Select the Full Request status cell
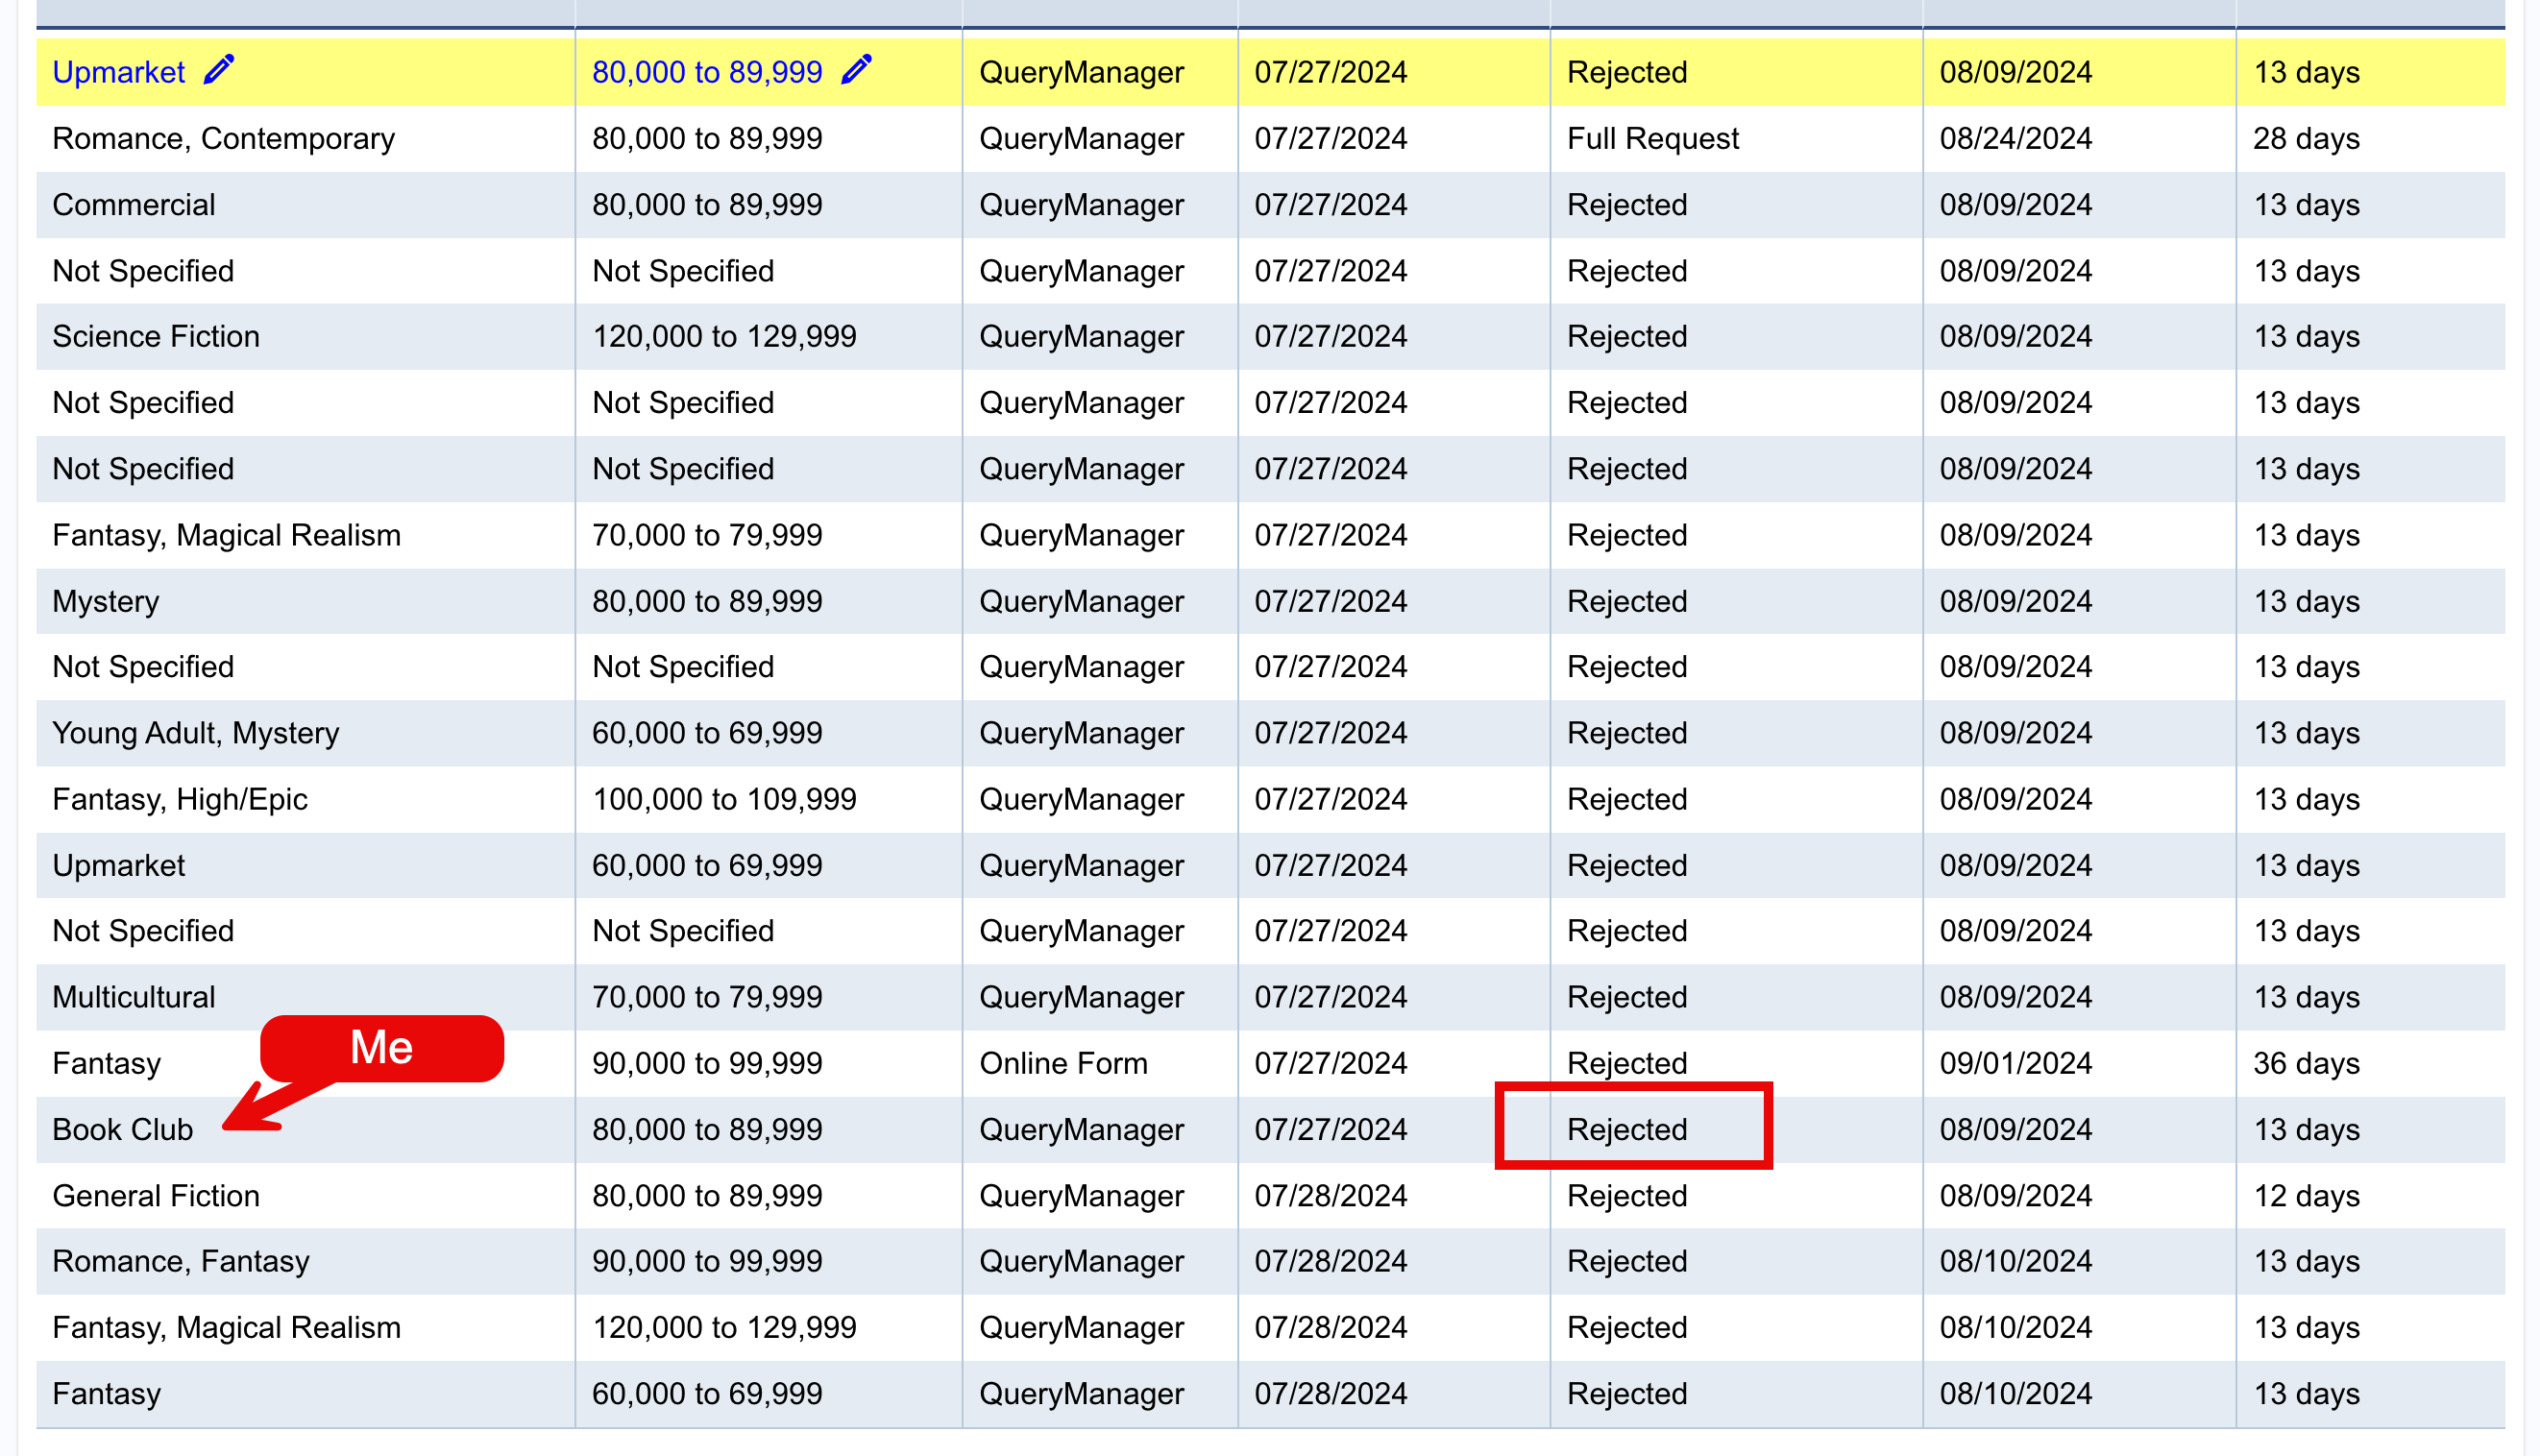This screenshot has height=1456, width=2540. coord(1736,138)
